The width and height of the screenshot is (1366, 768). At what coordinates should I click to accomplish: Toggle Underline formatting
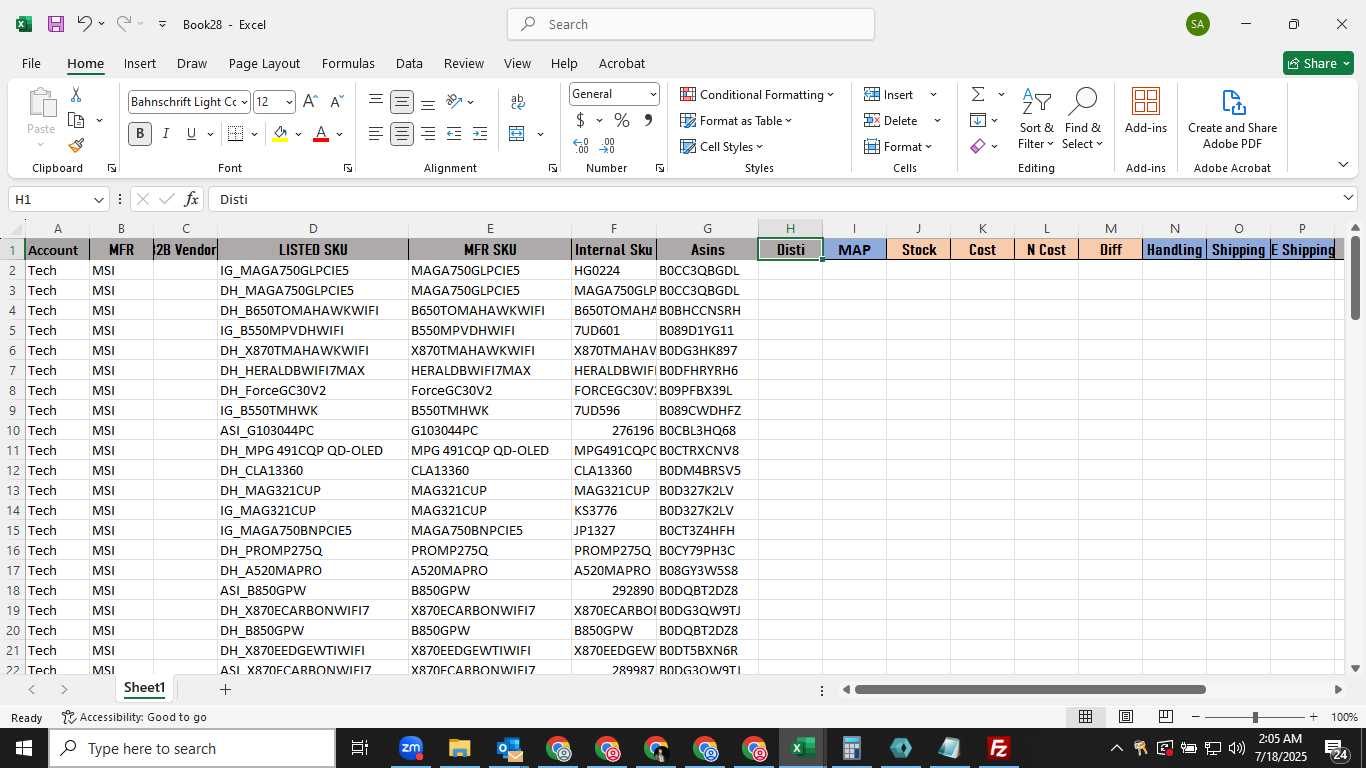tap(191, 134)
